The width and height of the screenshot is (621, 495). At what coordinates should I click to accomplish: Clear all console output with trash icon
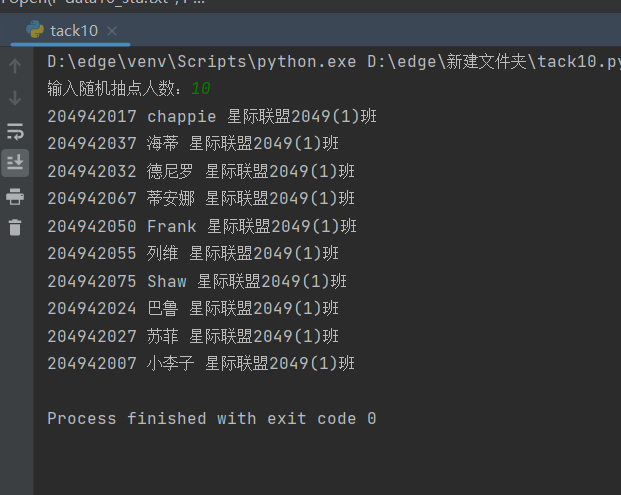click(15, 227)
